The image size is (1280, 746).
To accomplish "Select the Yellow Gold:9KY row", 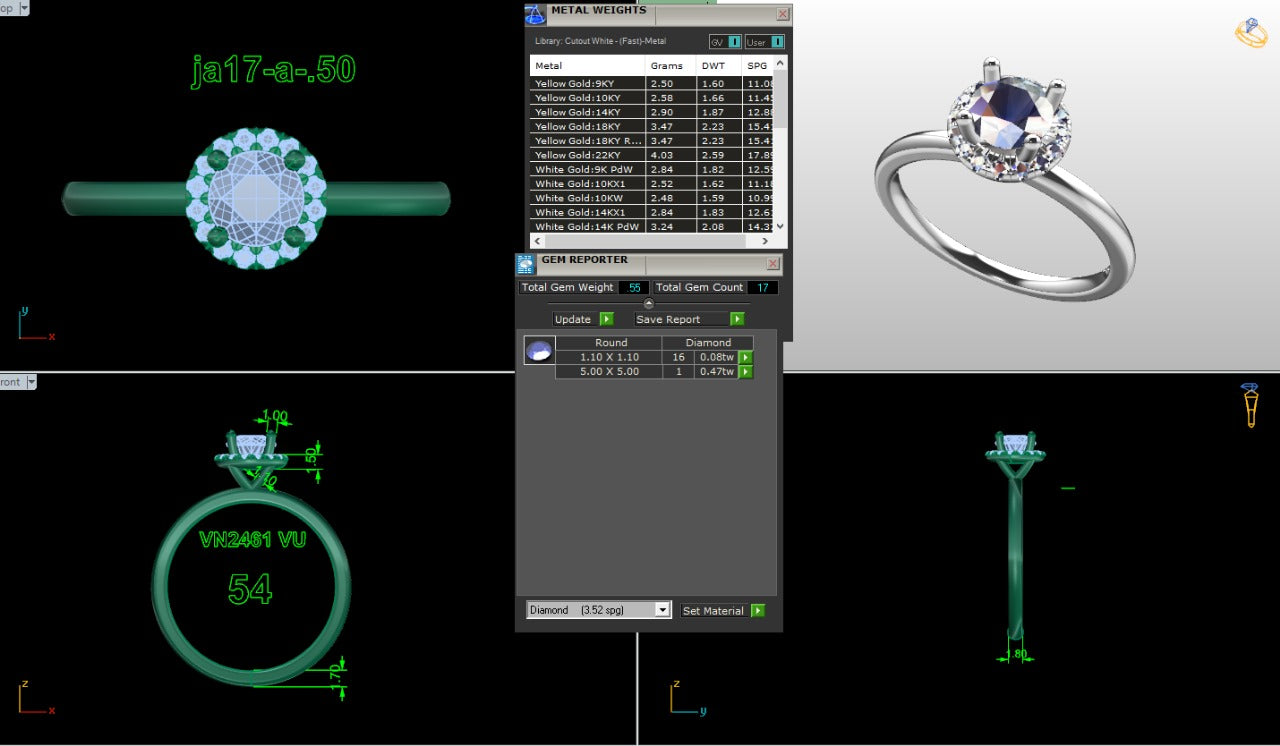I will [x=652, y=84].
